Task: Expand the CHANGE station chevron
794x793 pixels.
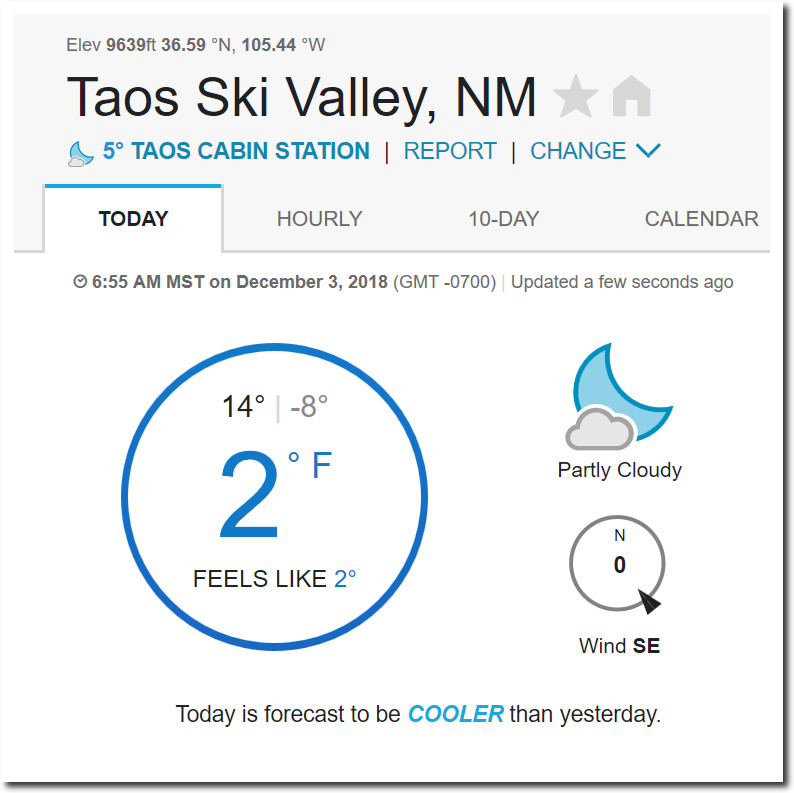Action: 648,150
